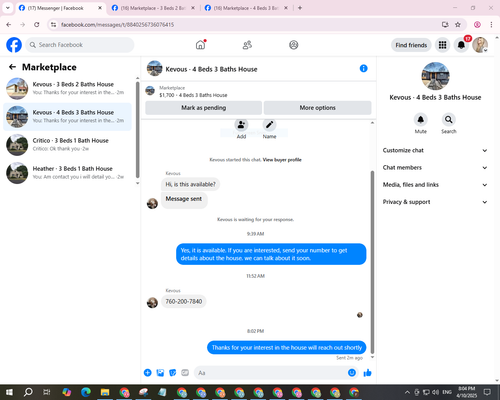Expand the Chat members section
The height and width of the screenshot is (400, 500).
(435, 168)
